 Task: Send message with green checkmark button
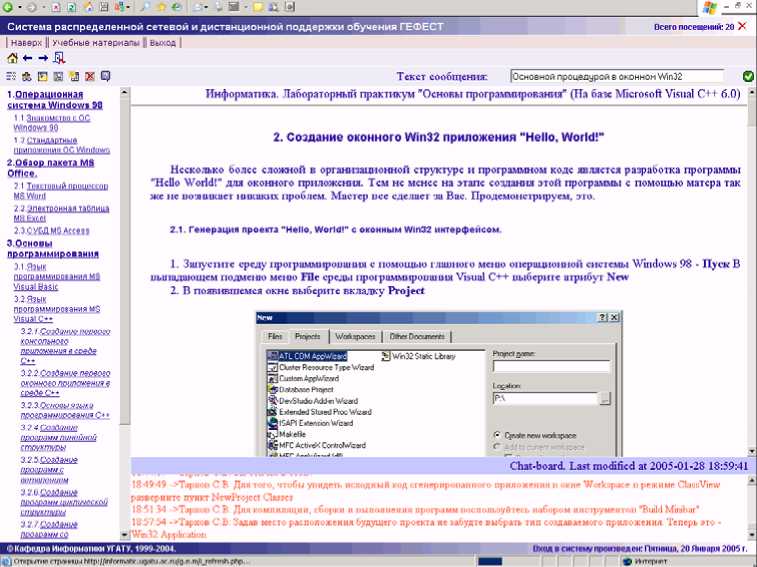(x=748, y=76)
